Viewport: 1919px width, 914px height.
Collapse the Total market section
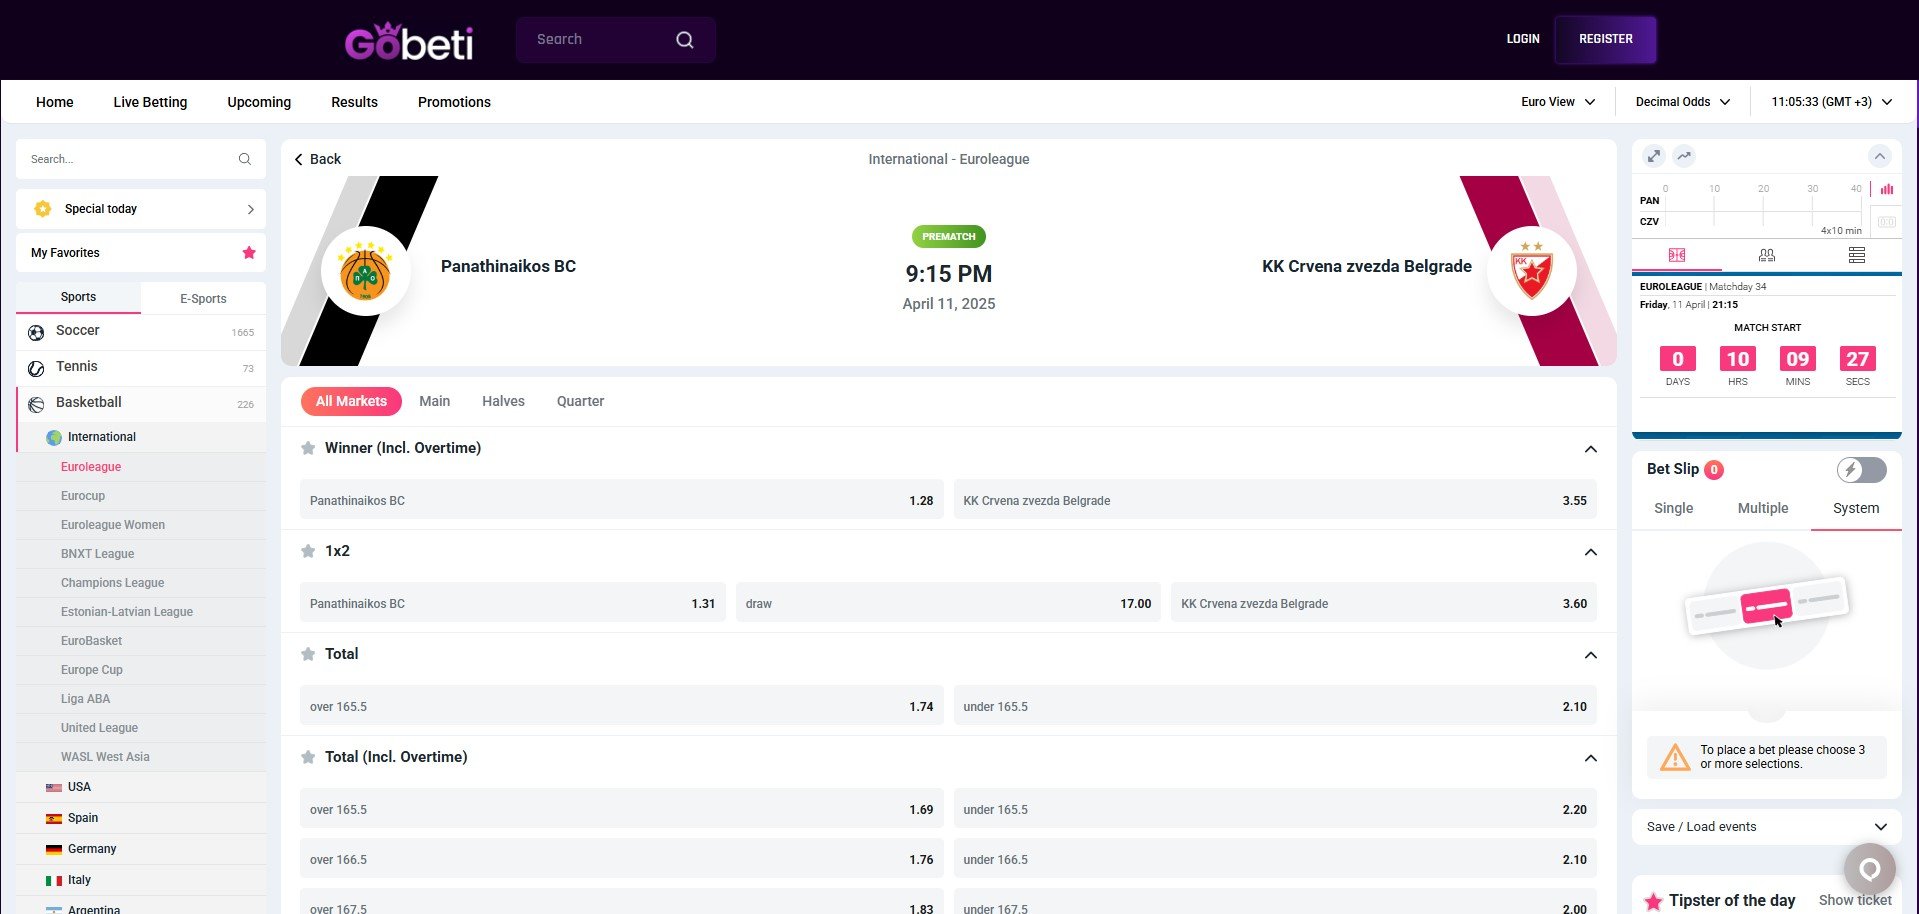1591,655
